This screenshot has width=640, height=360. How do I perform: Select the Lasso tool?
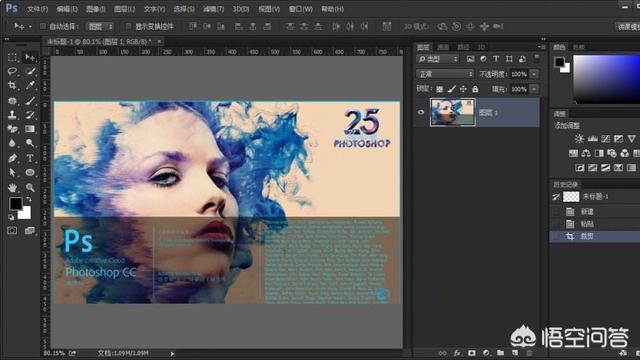click(x=12, y=71)
